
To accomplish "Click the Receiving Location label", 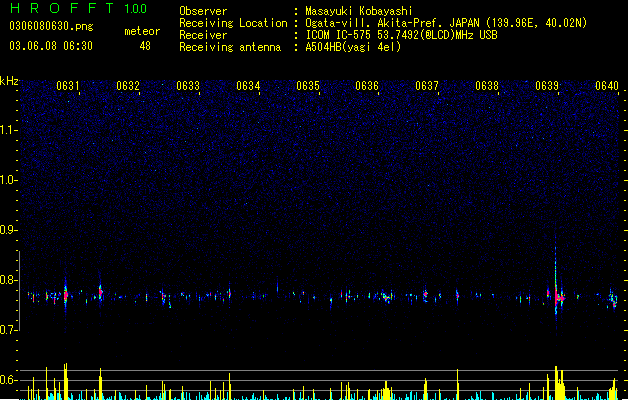I will [233, 23].
